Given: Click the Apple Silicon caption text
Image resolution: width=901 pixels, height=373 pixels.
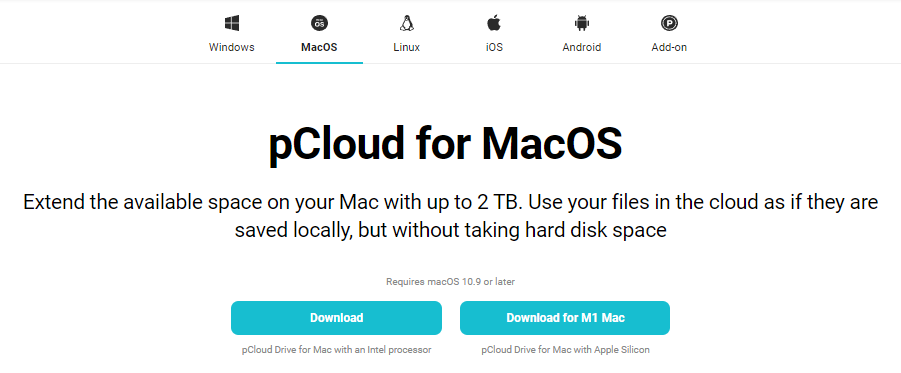Looking at the screenshot, I should [565, 349].
